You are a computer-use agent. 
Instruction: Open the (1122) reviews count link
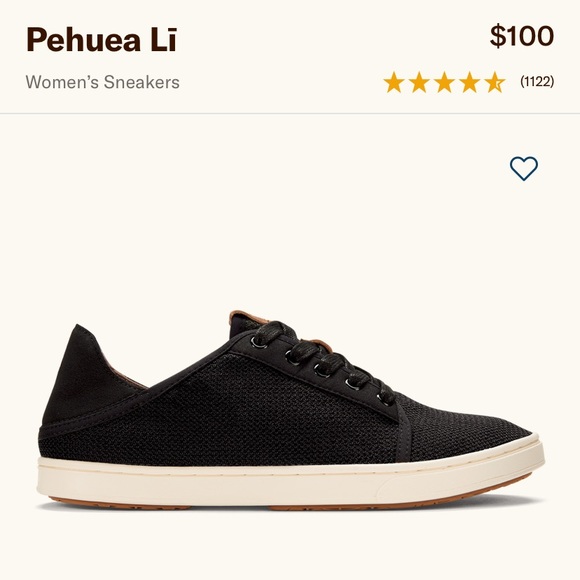(537, 81)
